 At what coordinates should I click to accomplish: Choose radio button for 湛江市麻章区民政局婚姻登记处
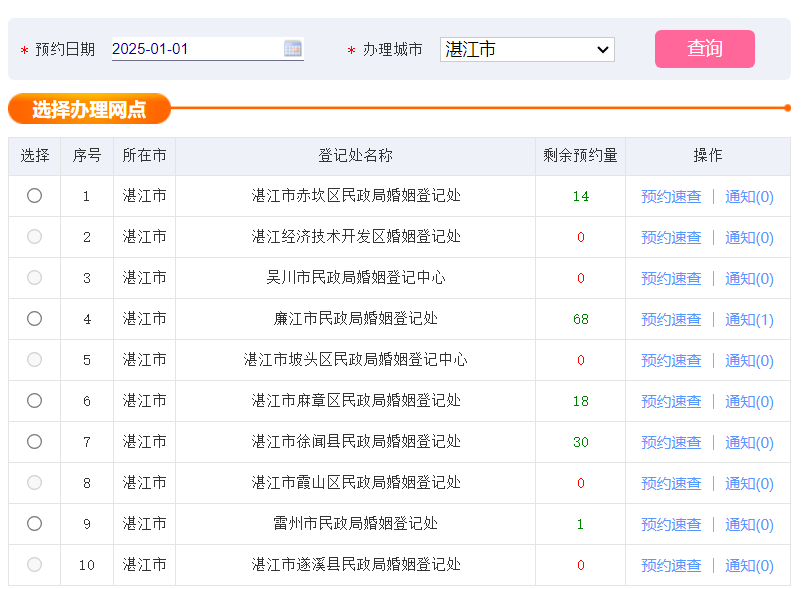point(35,401)
